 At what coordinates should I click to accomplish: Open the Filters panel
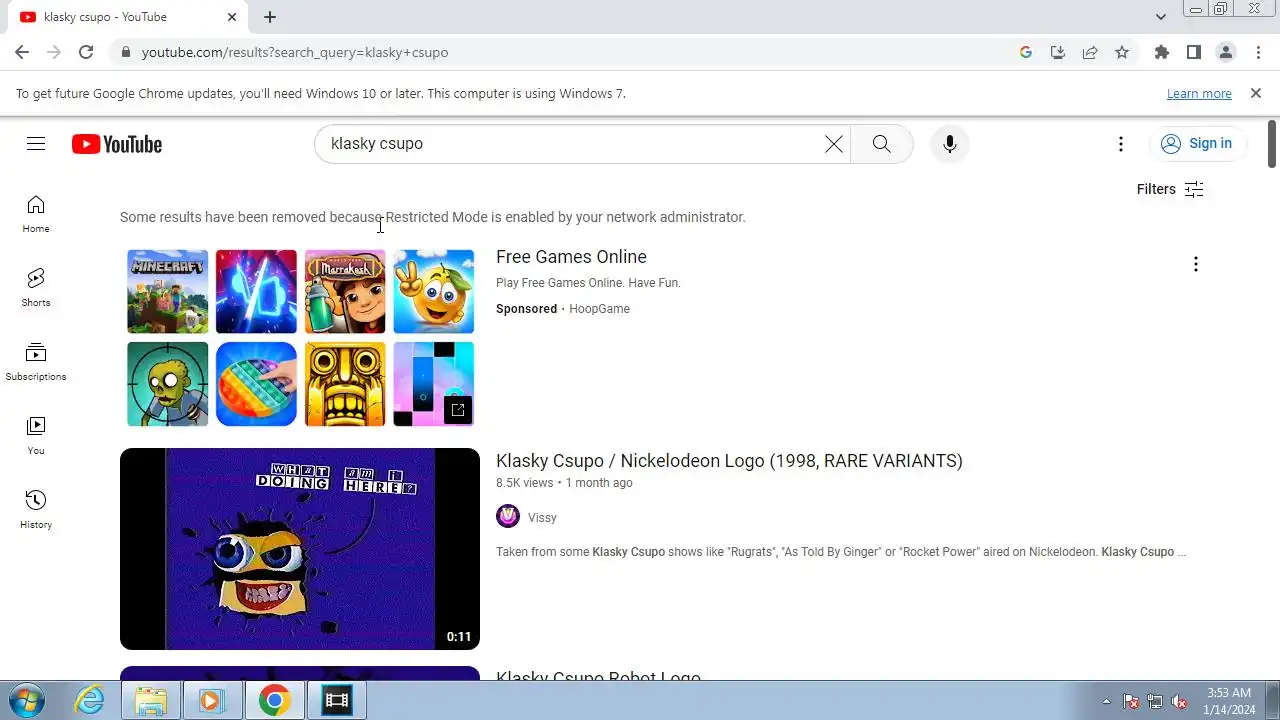pyautogui.click(x=1170, y=189)
